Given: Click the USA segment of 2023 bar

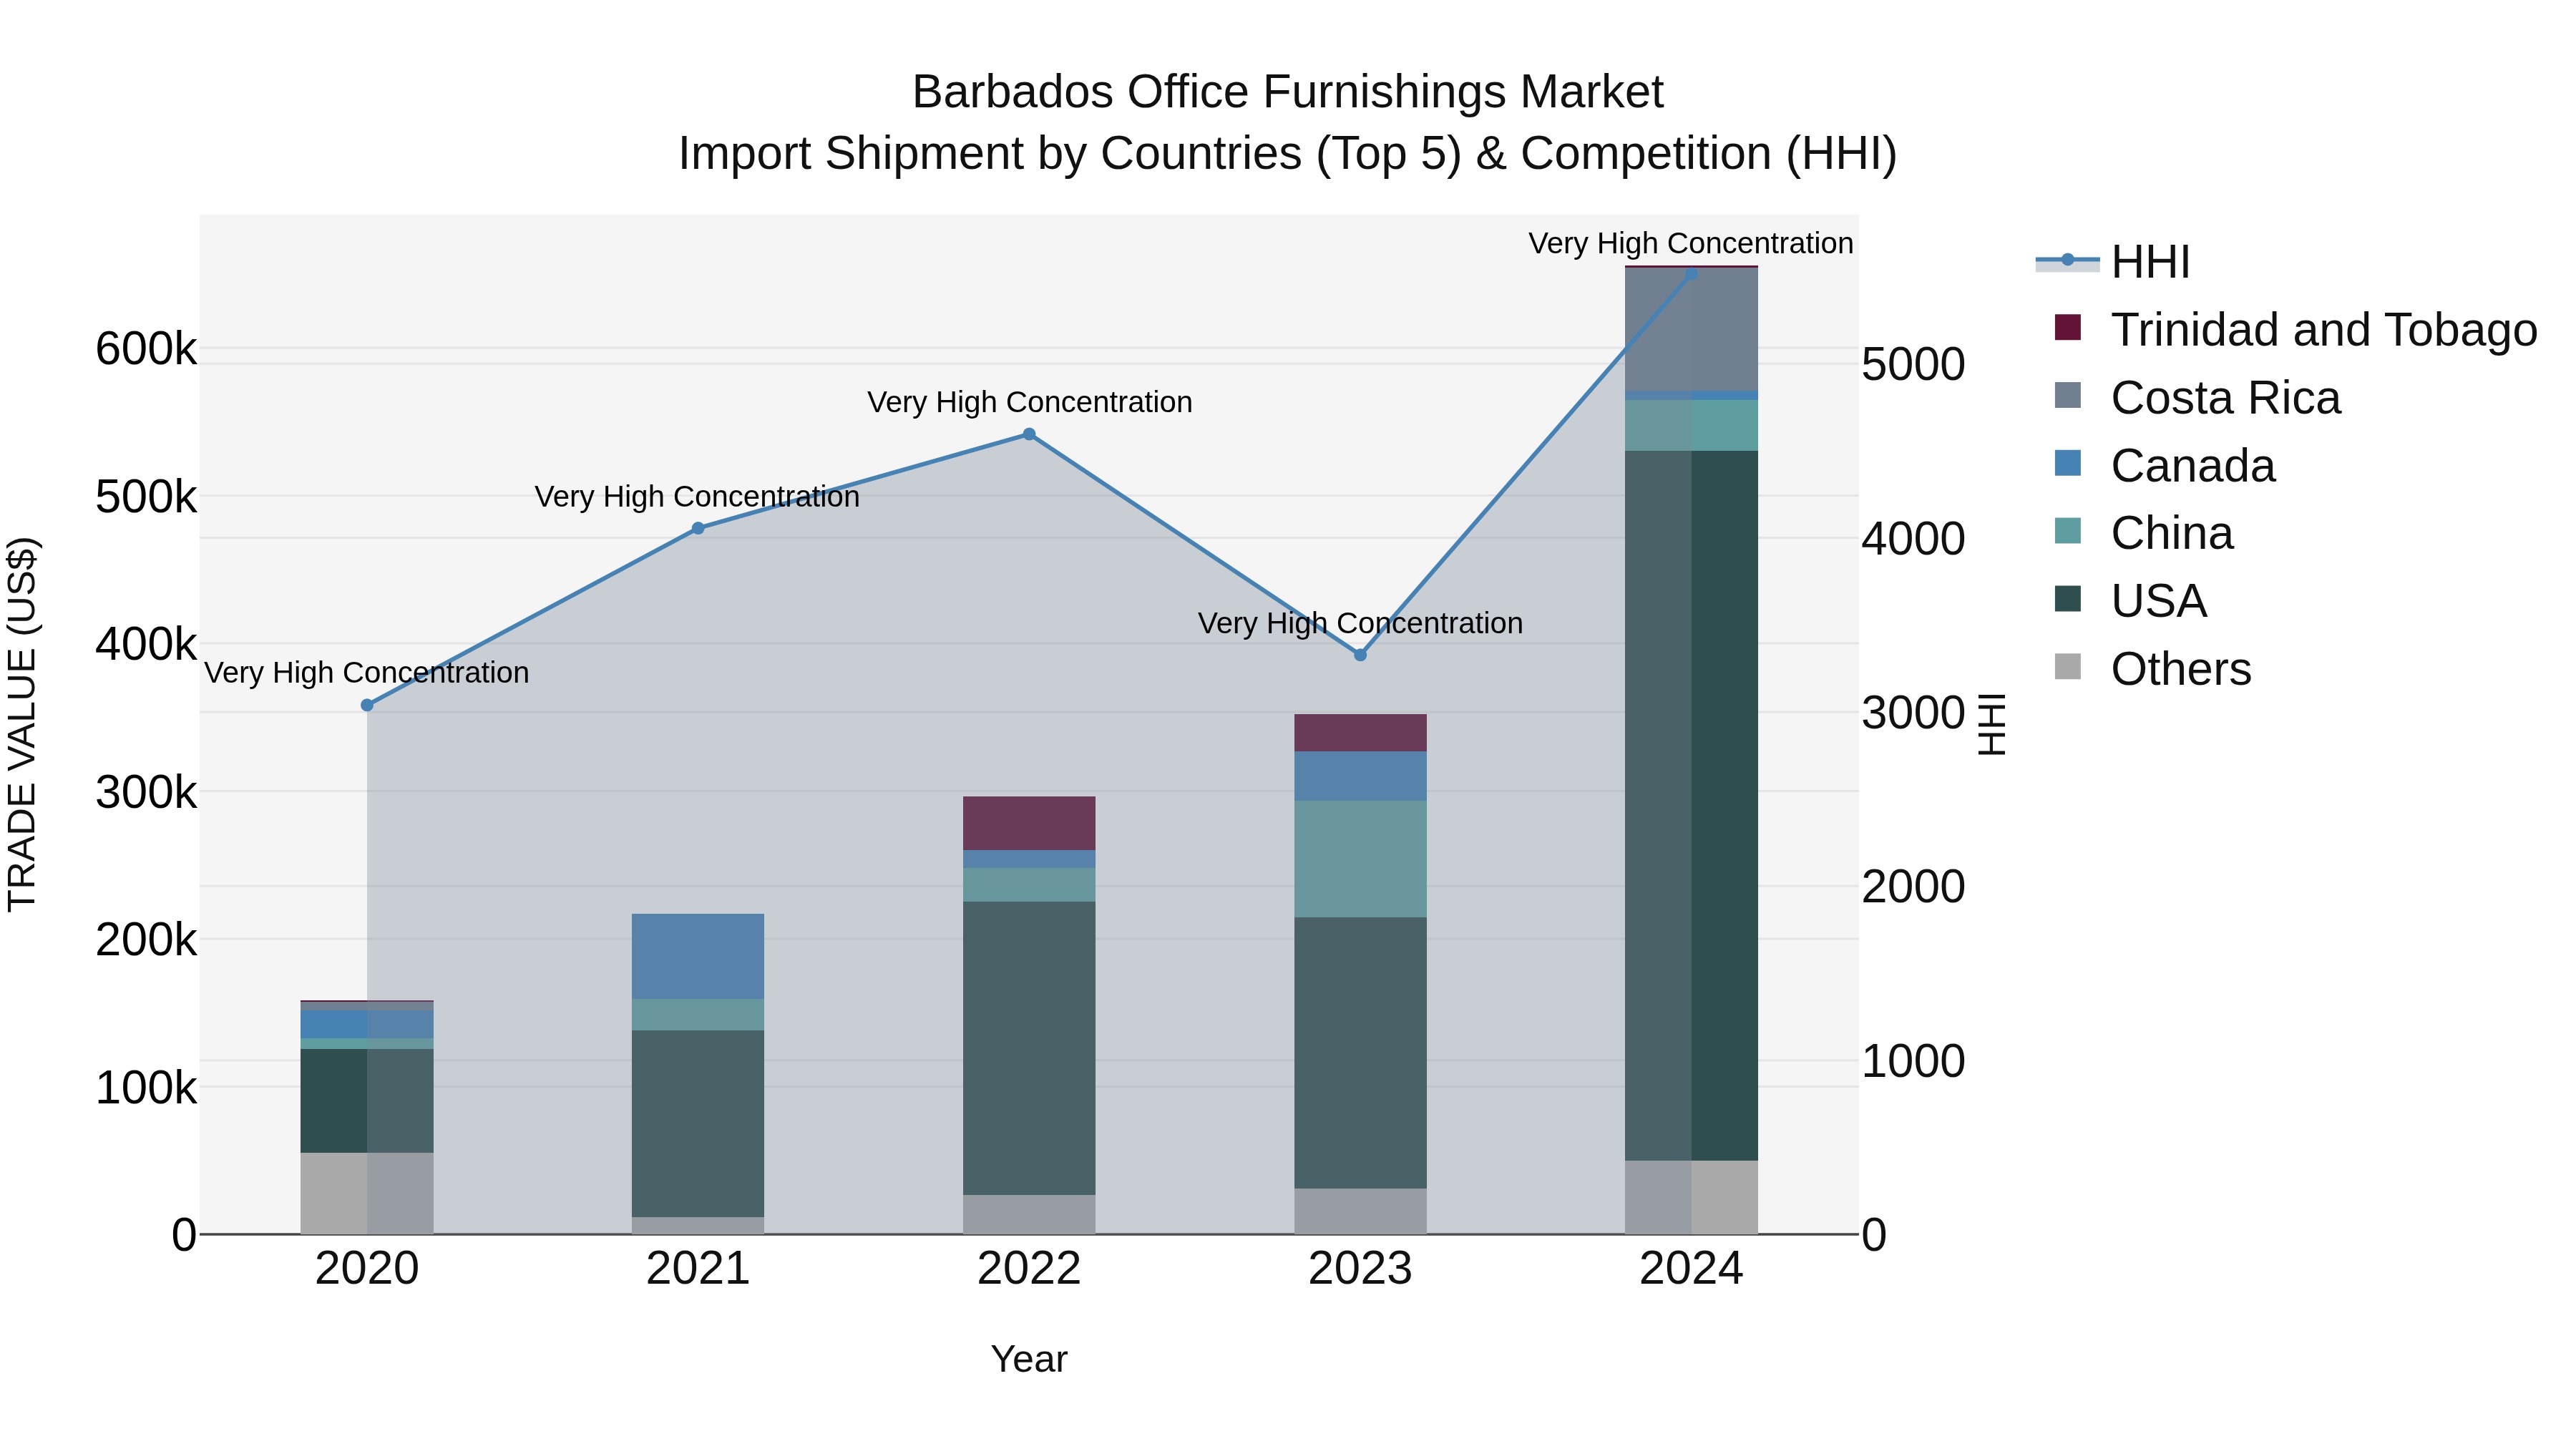Looking at the screenshot, I should click(1360, 1053).
